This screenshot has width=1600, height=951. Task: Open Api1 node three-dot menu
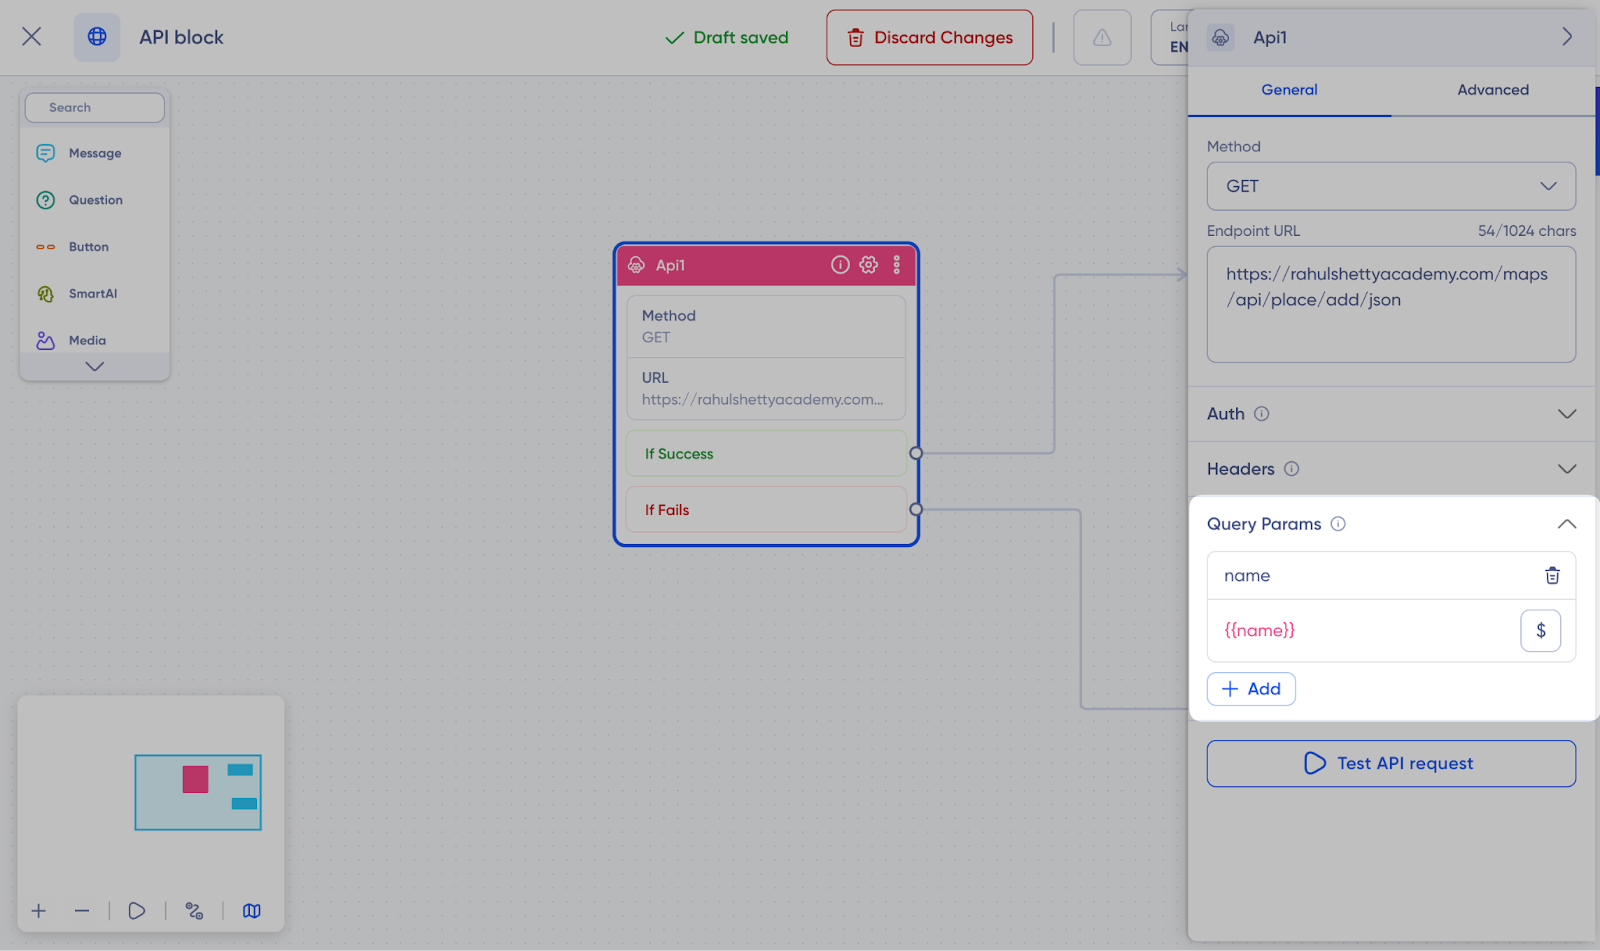point(897,265)
